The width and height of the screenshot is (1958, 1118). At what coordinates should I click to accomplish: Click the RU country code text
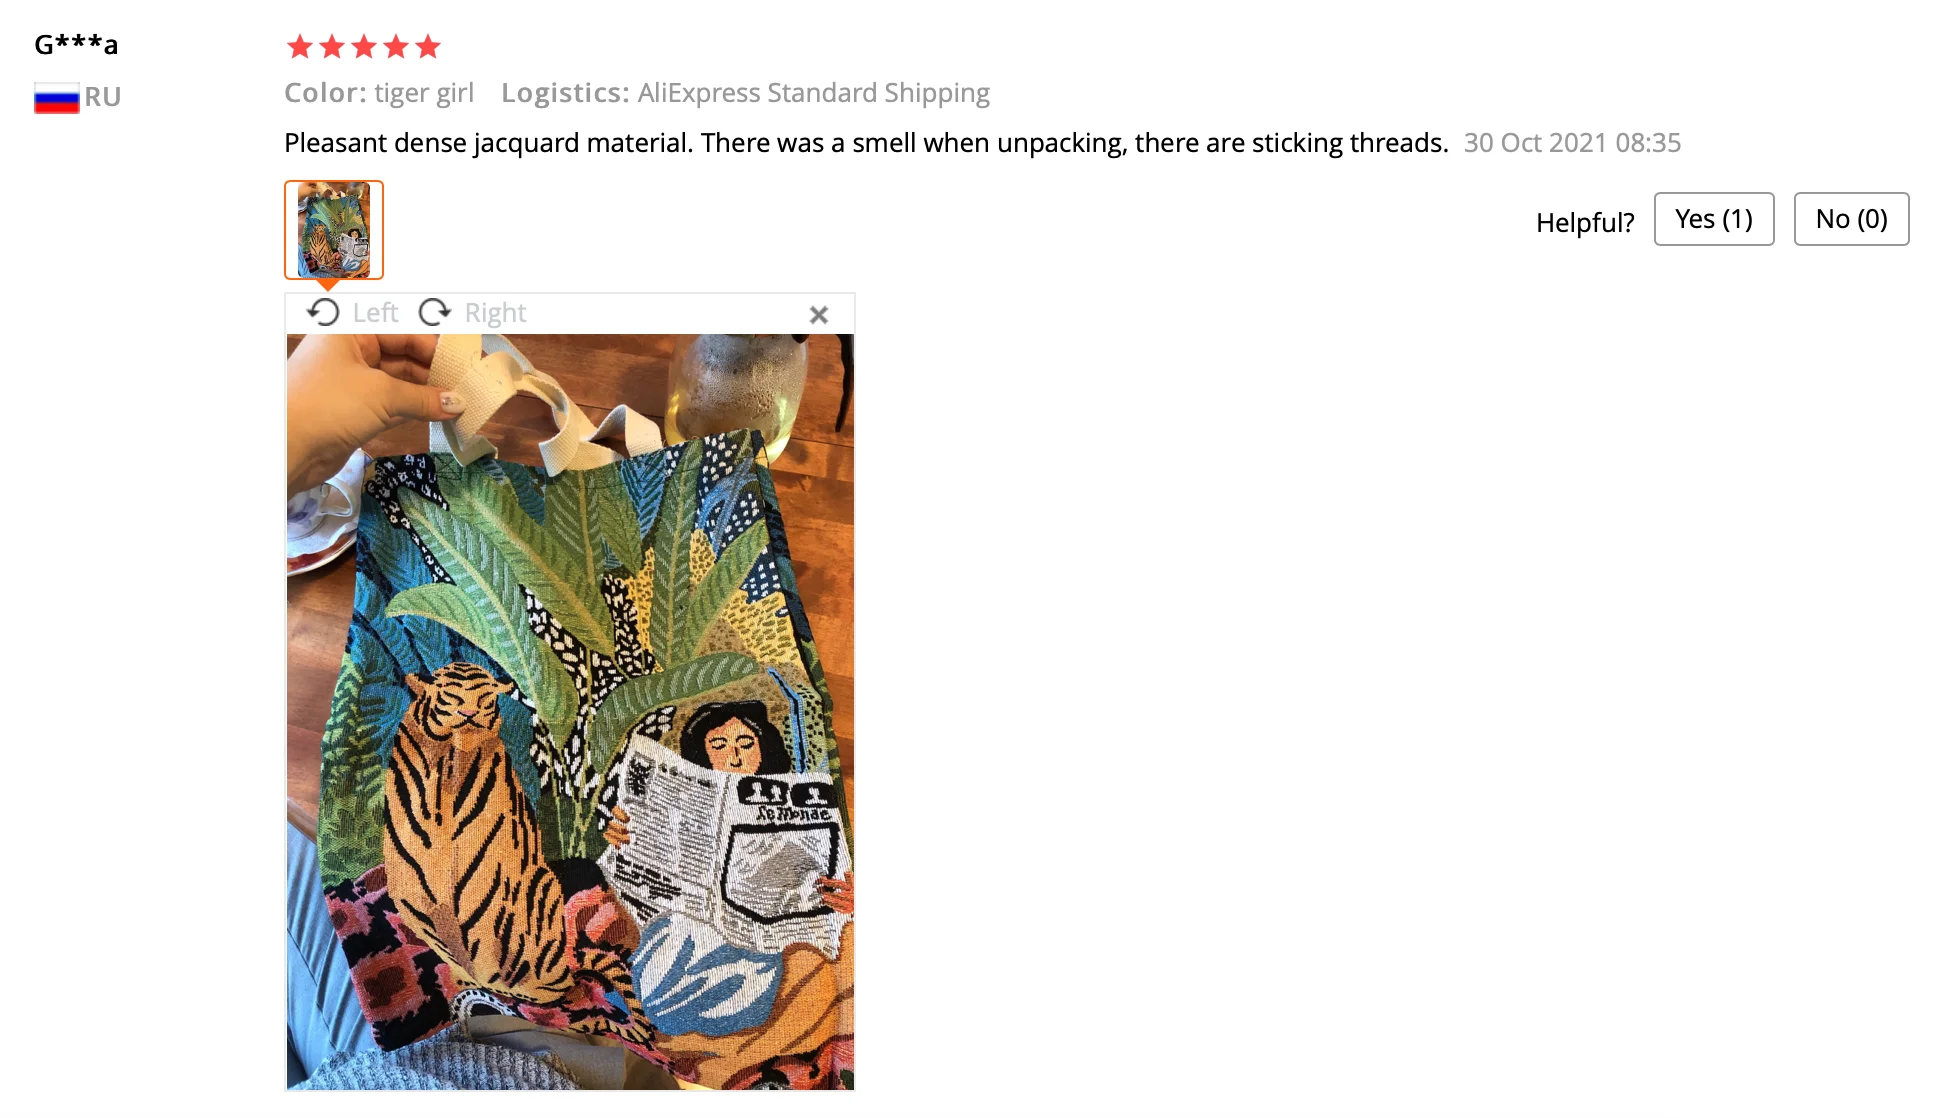point(103,97)
